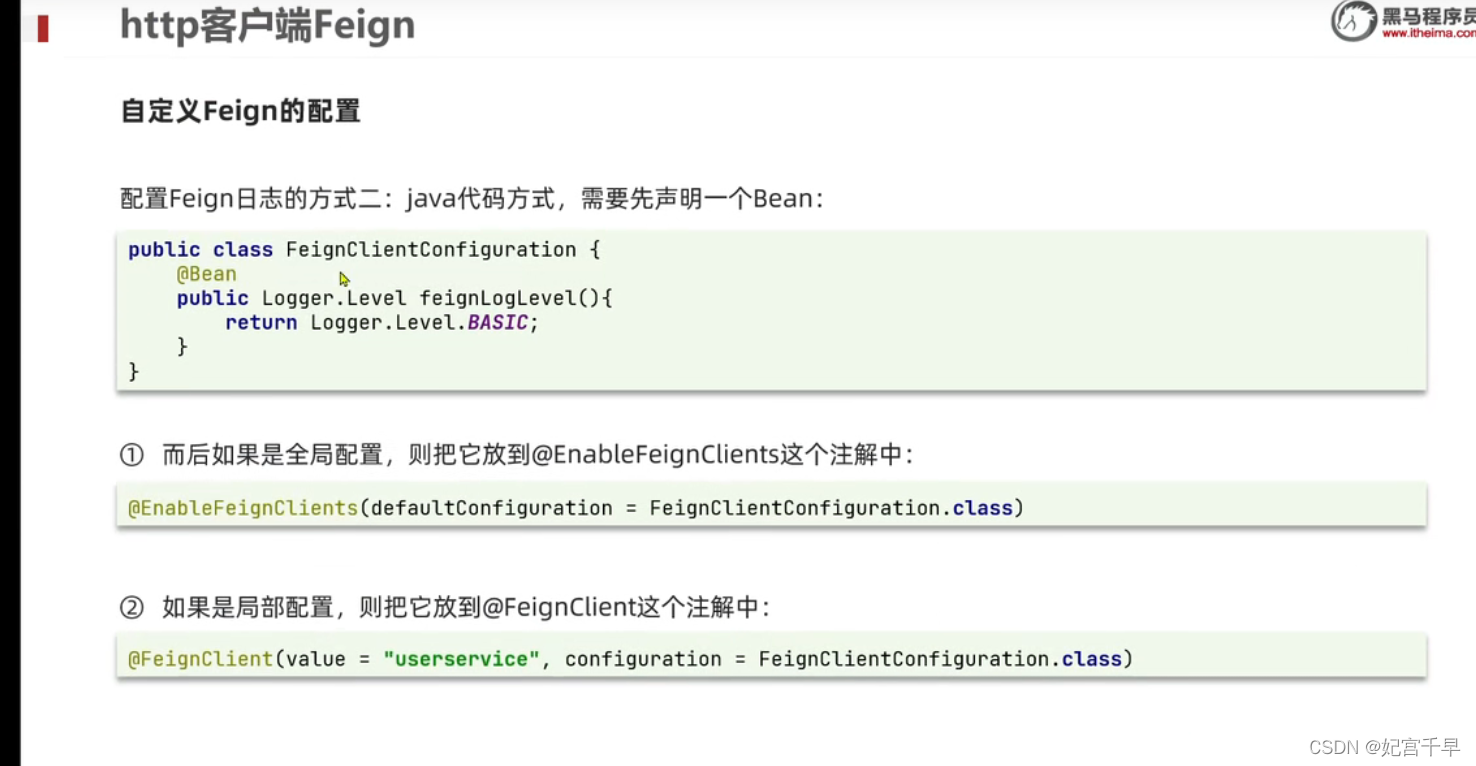
Task: Click the circled number ② marker
Action: 132,607
